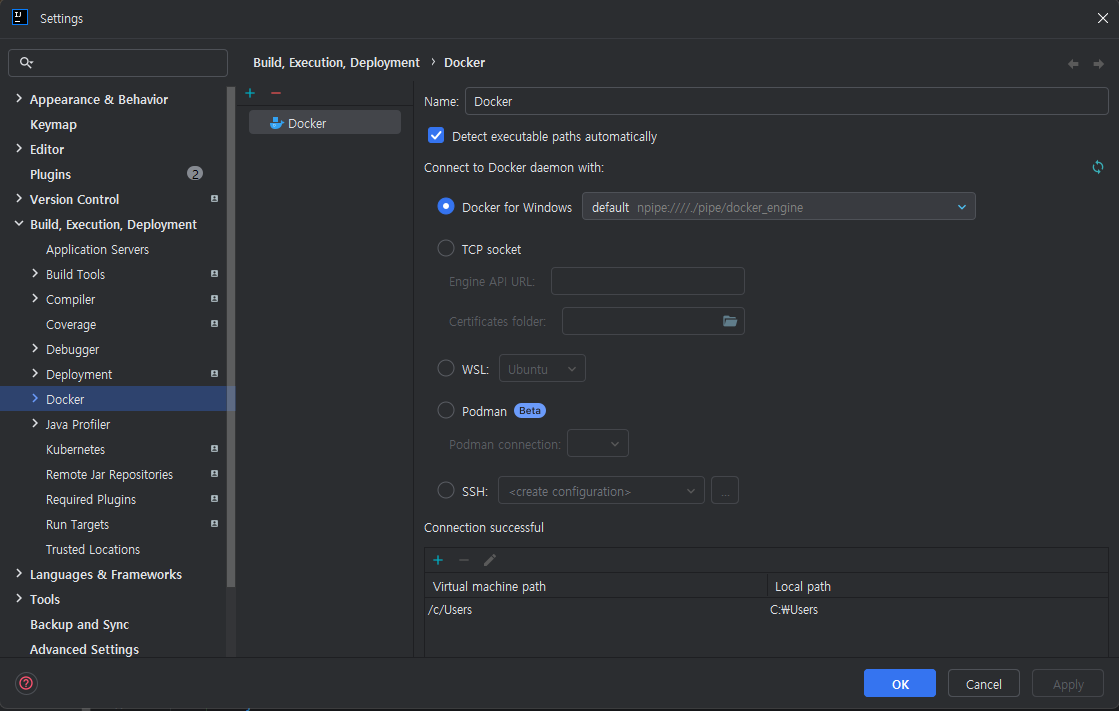The height and width of the screenshot is (711, 1119).
Task: Click project-level icon next to Version Control
Action: (214, 199)
